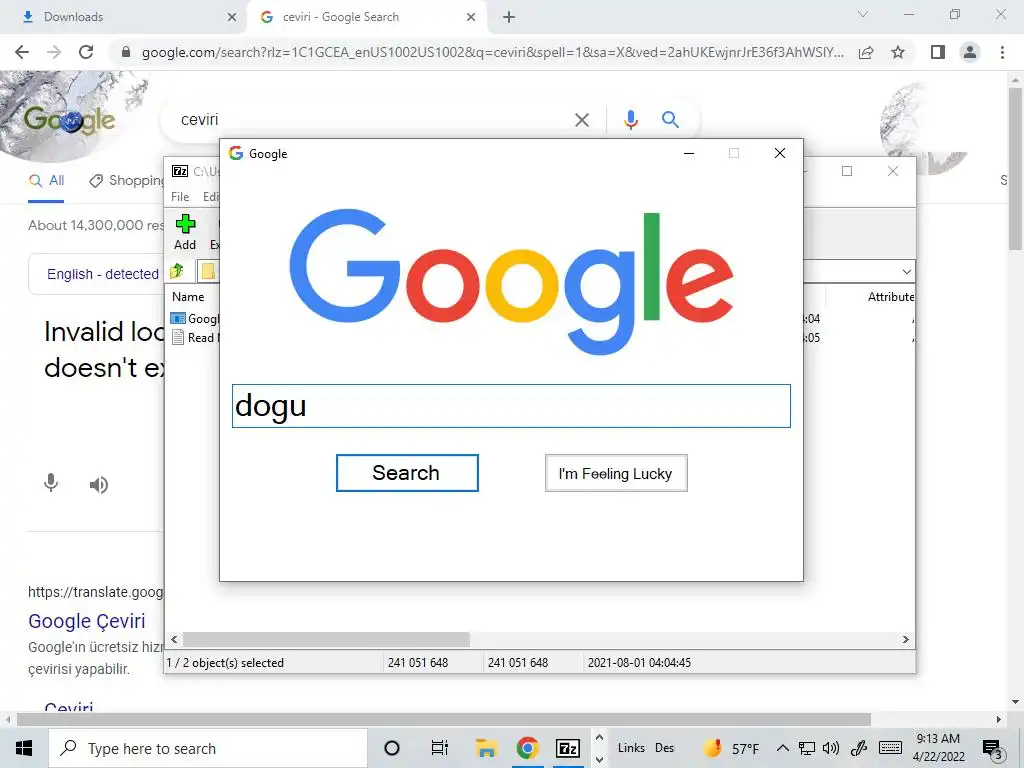Clear the ceviri search with X icon
This screenshot has width=1024, height=768.
pos(581,120)
